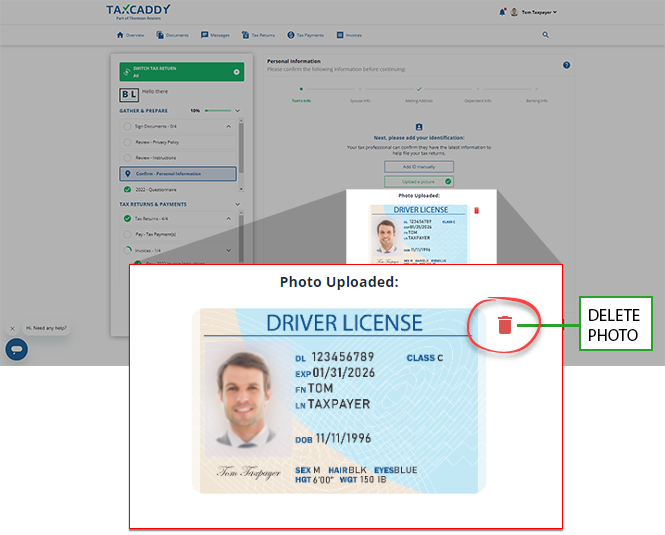Open the Invoices nav icon
665x535 pixels.
point(340,35)
